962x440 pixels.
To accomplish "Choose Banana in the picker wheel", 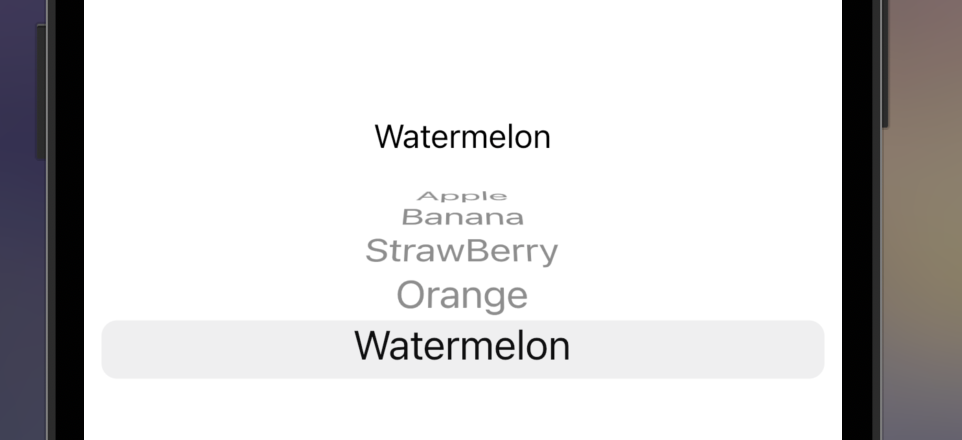I will [x=463, y=217].
